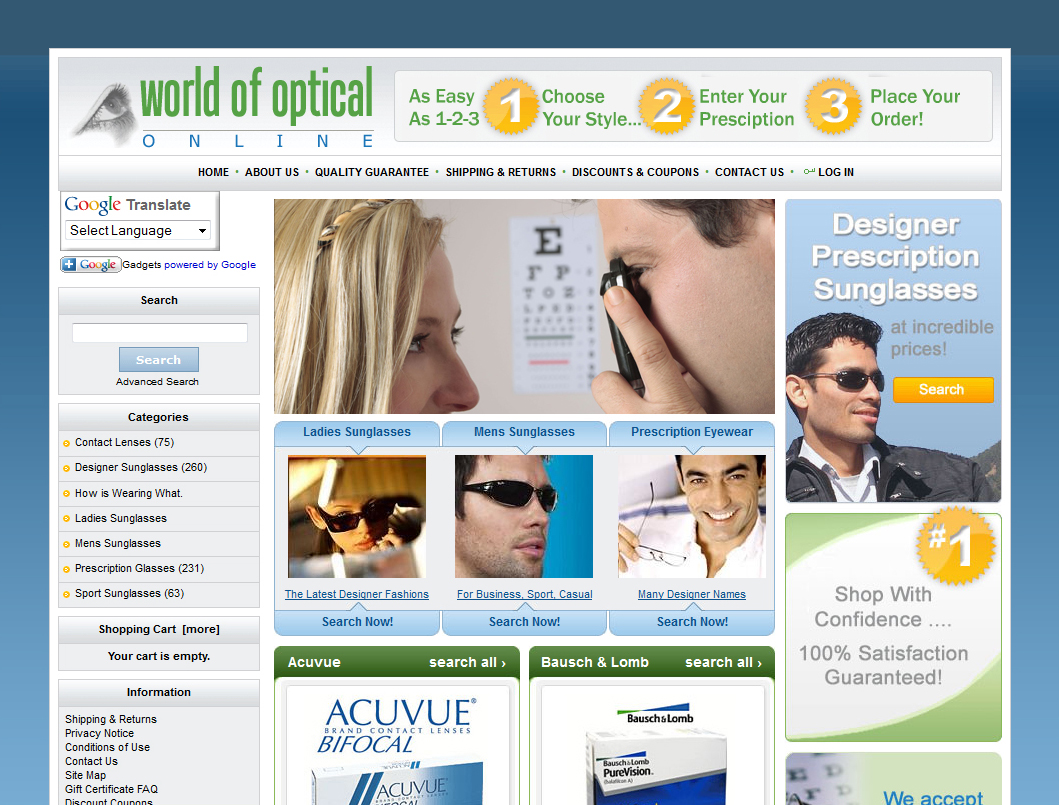
Task: Open Contact Us in Information box
Action: click(91, 761)
